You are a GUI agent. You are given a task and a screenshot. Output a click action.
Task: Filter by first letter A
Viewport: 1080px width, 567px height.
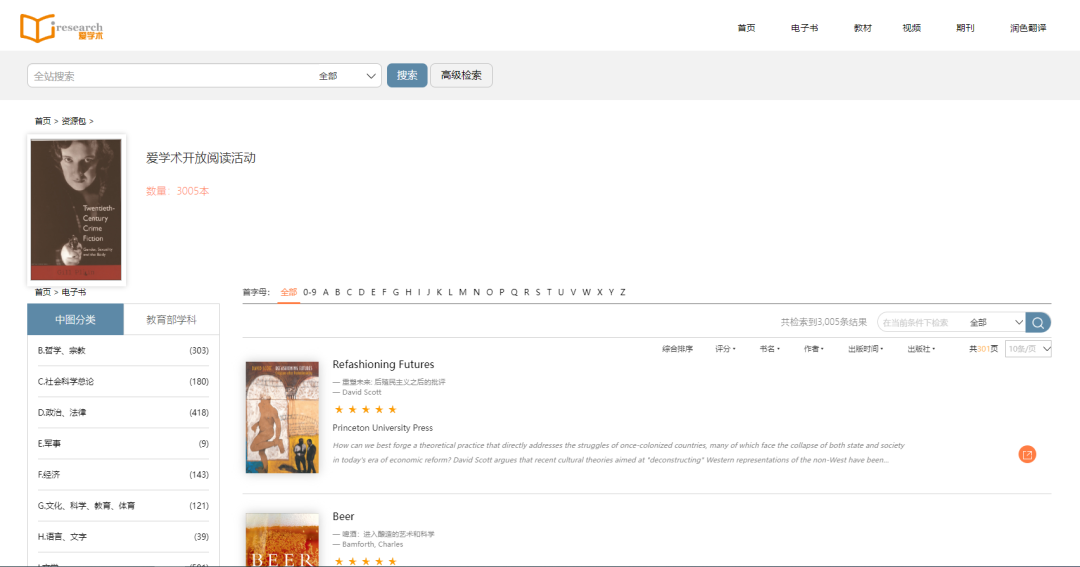point(326,292)
